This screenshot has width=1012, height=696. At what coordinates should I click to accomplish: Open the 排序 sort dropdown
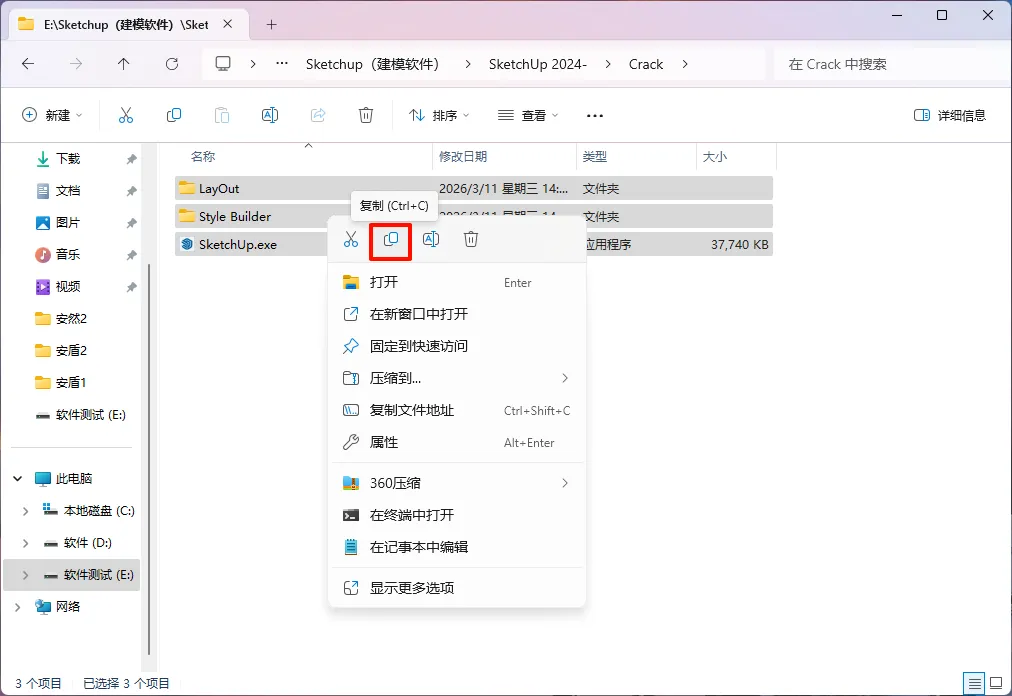click(x=439, y=116)
